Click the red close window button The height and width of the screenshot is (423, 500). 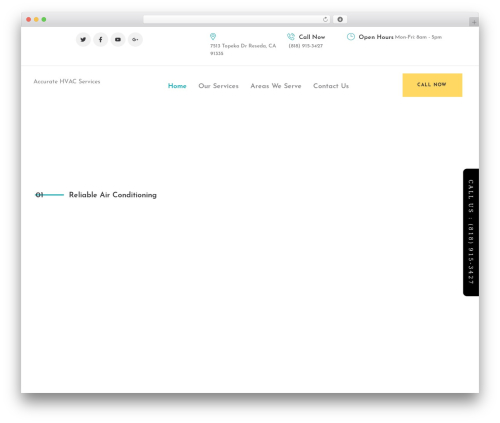(x=29, y=20)
